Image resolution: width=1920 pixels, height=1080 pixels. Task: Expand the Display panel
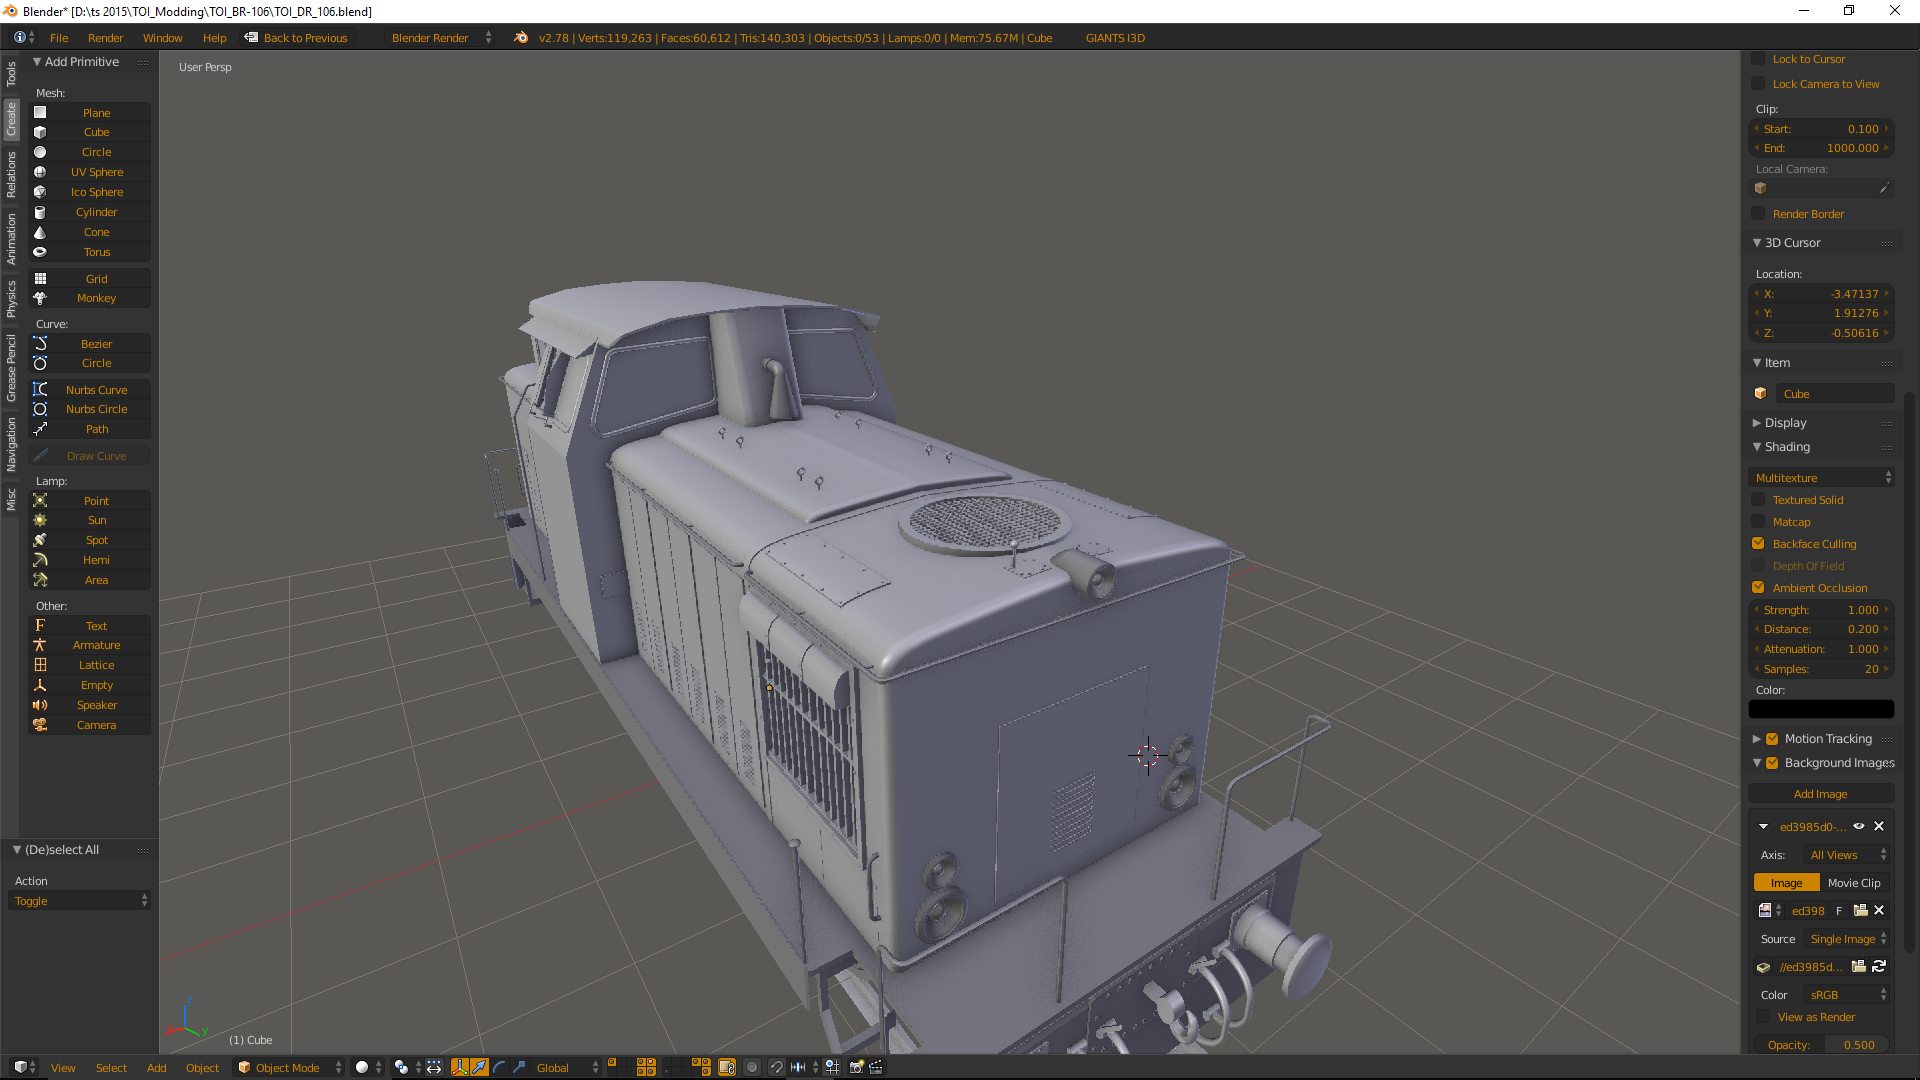coord(1785,423)
